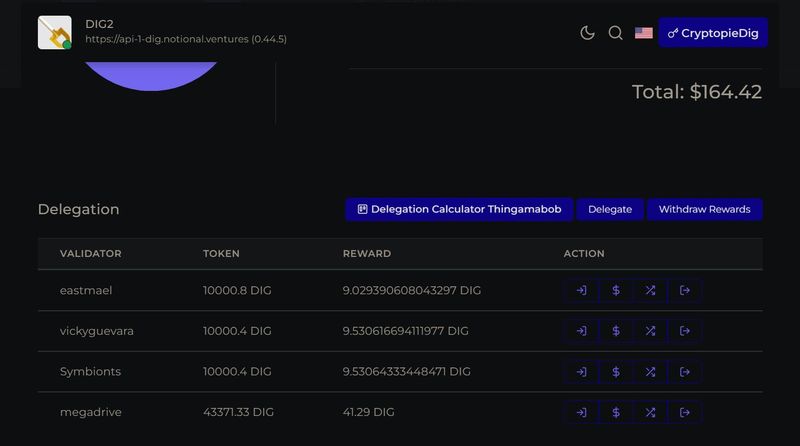Viewport: 800px width, 446px height.
Task: Click the purple pie chart segment
Action: 150,75
